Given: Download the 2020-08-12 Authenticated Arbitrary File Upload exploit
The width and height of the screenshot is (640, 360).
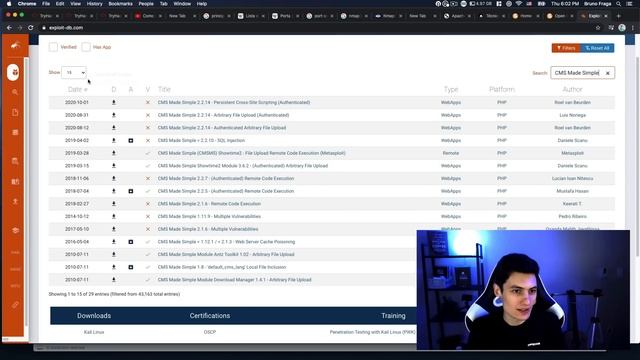Looking at the screenshot, I should point(114,128).
